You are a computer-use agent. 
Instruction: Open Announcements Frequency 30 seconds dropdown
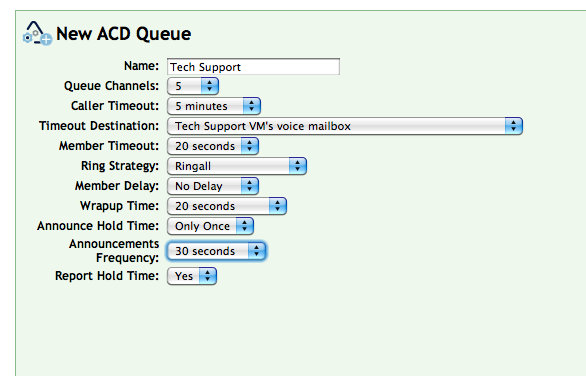click(x=216, y=251)
